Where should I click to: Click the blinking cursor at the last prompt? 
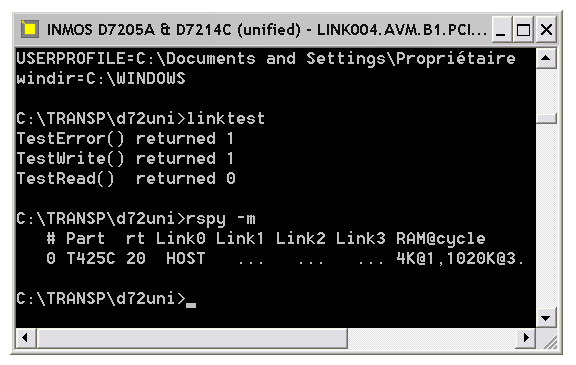point(191,305)
